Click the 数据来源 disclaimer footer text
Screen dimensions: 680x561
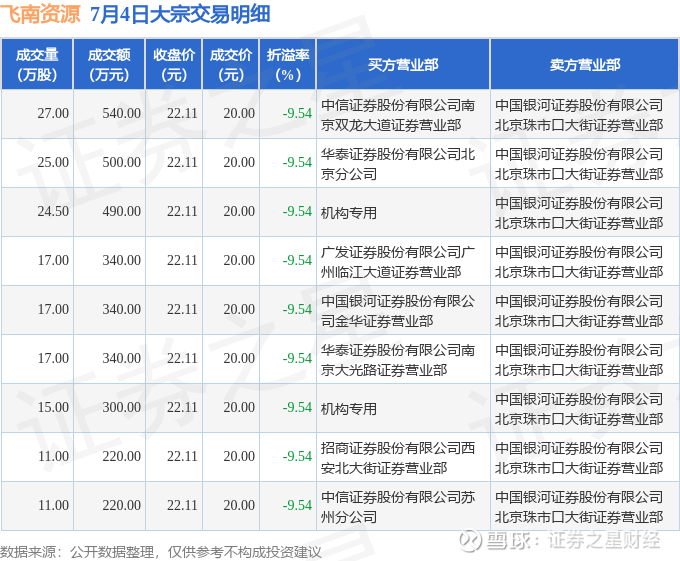click(160, 552)
